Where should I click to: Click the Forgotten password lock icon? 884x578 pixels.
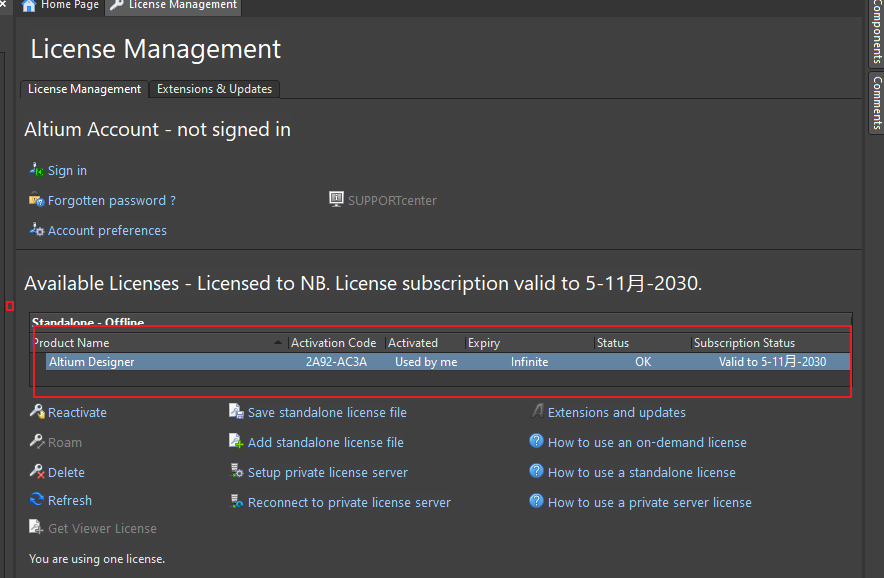coord(37,199)
